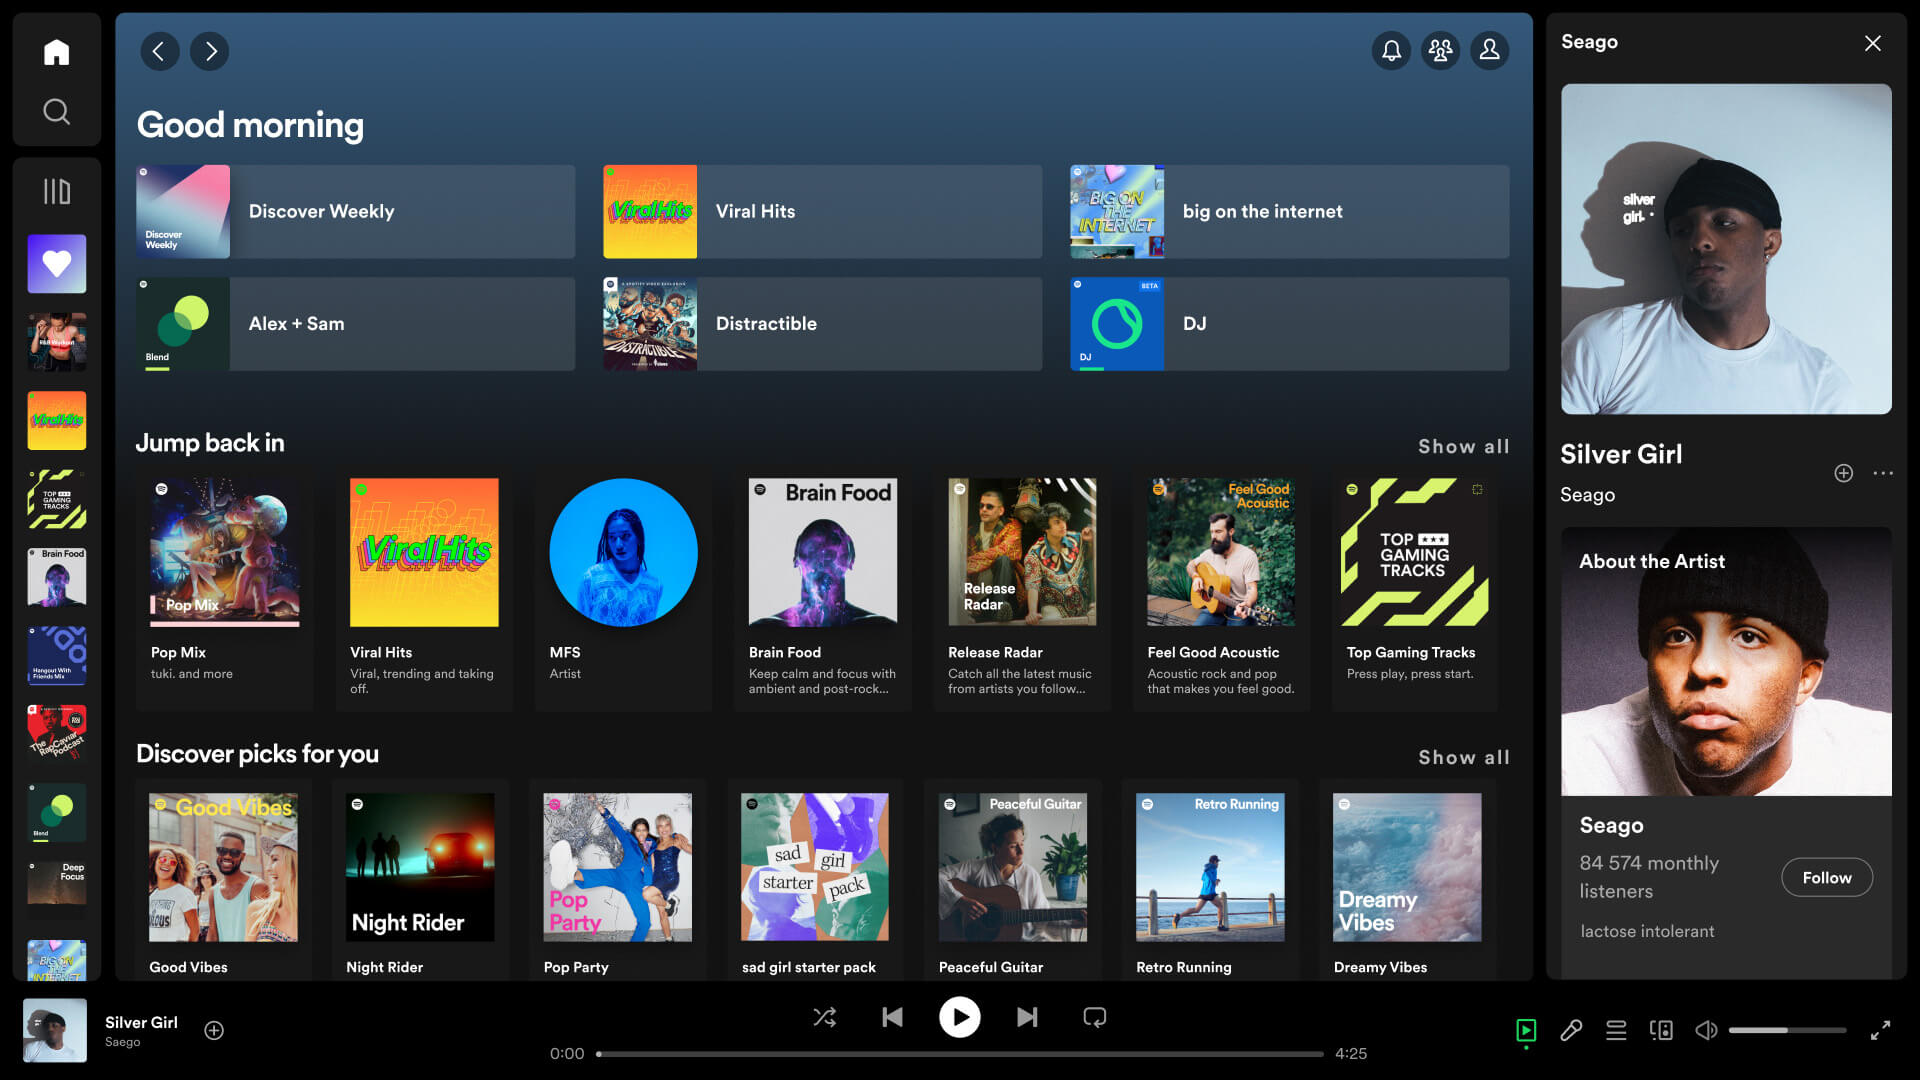Open the Home icon in sidebar
Screen dimensions: 1920x1080
pyautogui.click(x=57, y=52)
